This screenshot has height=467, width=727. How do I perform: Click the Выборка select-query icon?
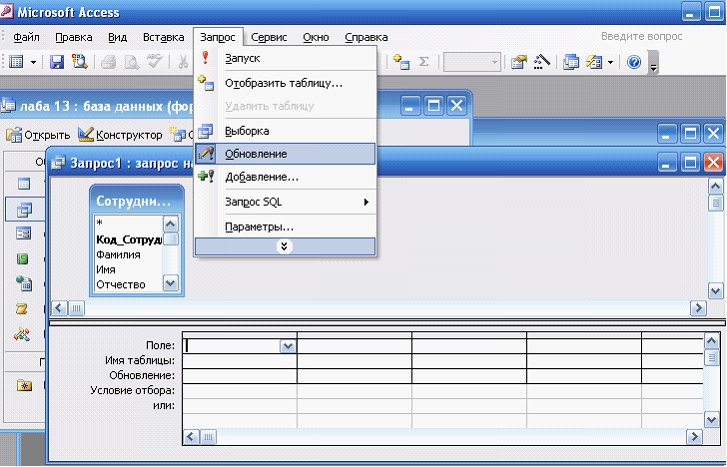point(205,131)
